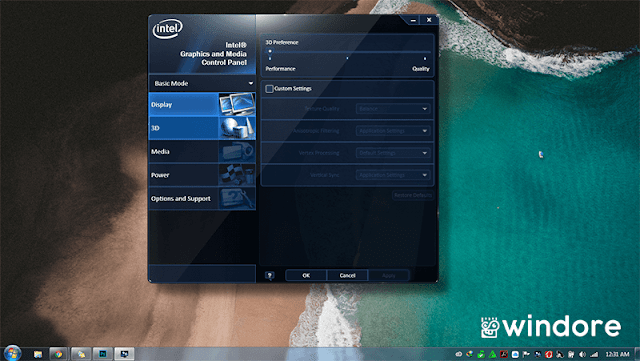Open Action Center flag icon
This screenshot has width=640, height=361.
(x=526, y=354)
